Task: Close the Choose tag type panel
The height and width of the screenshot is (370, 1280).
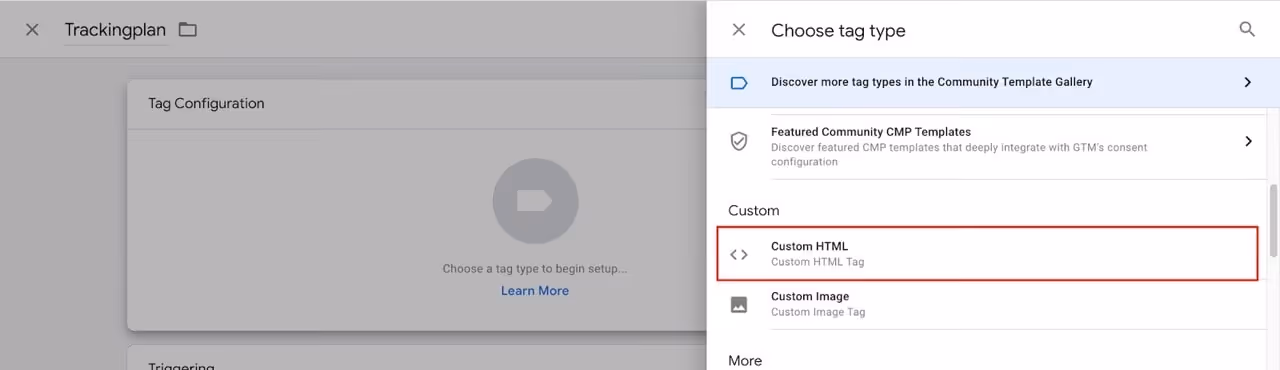Action: click(x=739, y=30)
